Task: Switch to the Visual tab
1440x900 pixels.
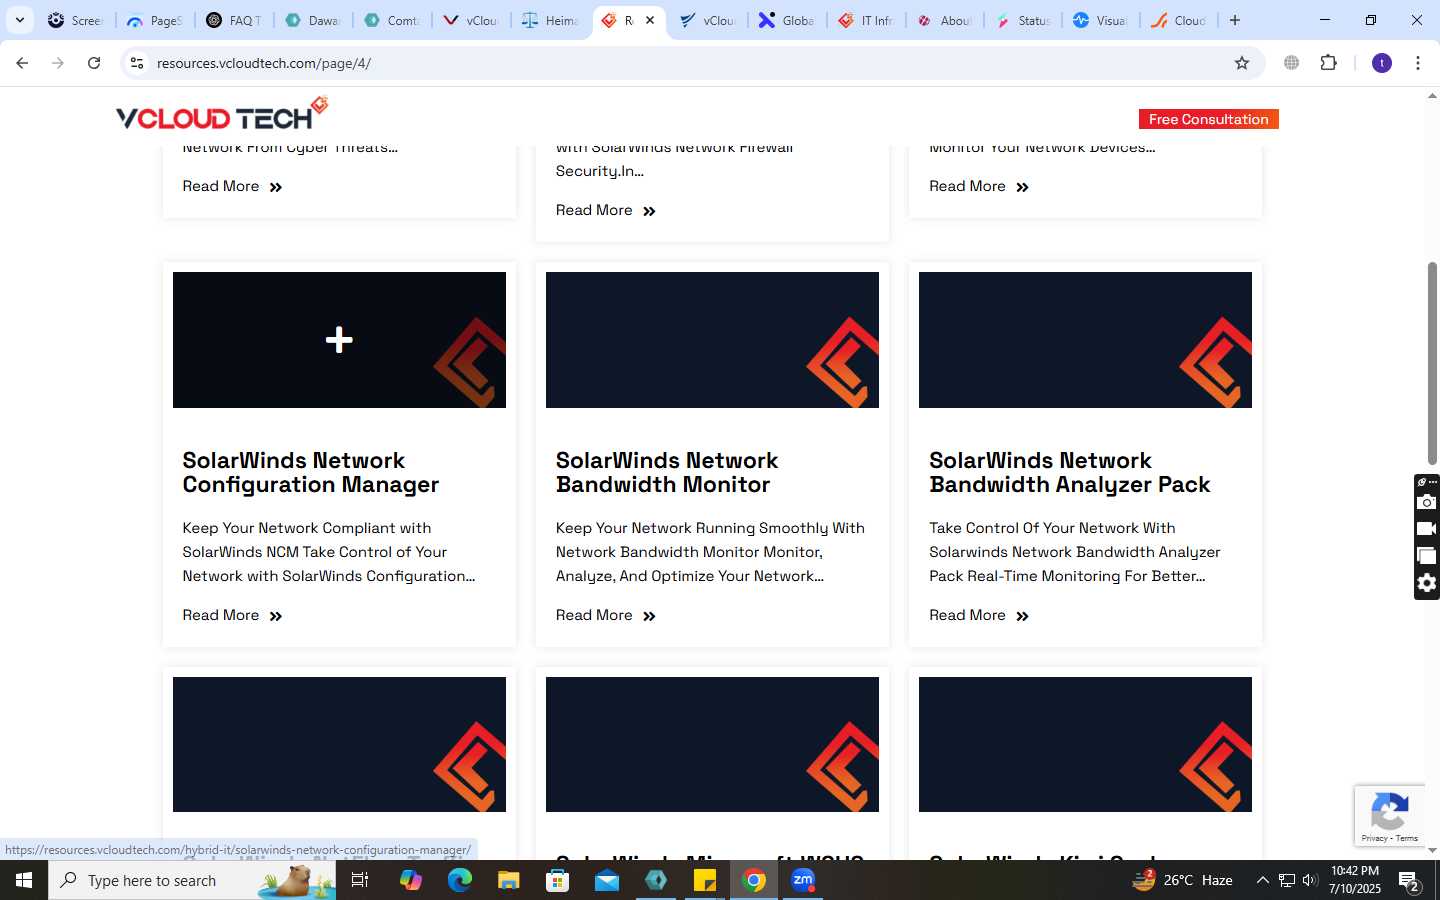Action: [x=1101, y=20]
